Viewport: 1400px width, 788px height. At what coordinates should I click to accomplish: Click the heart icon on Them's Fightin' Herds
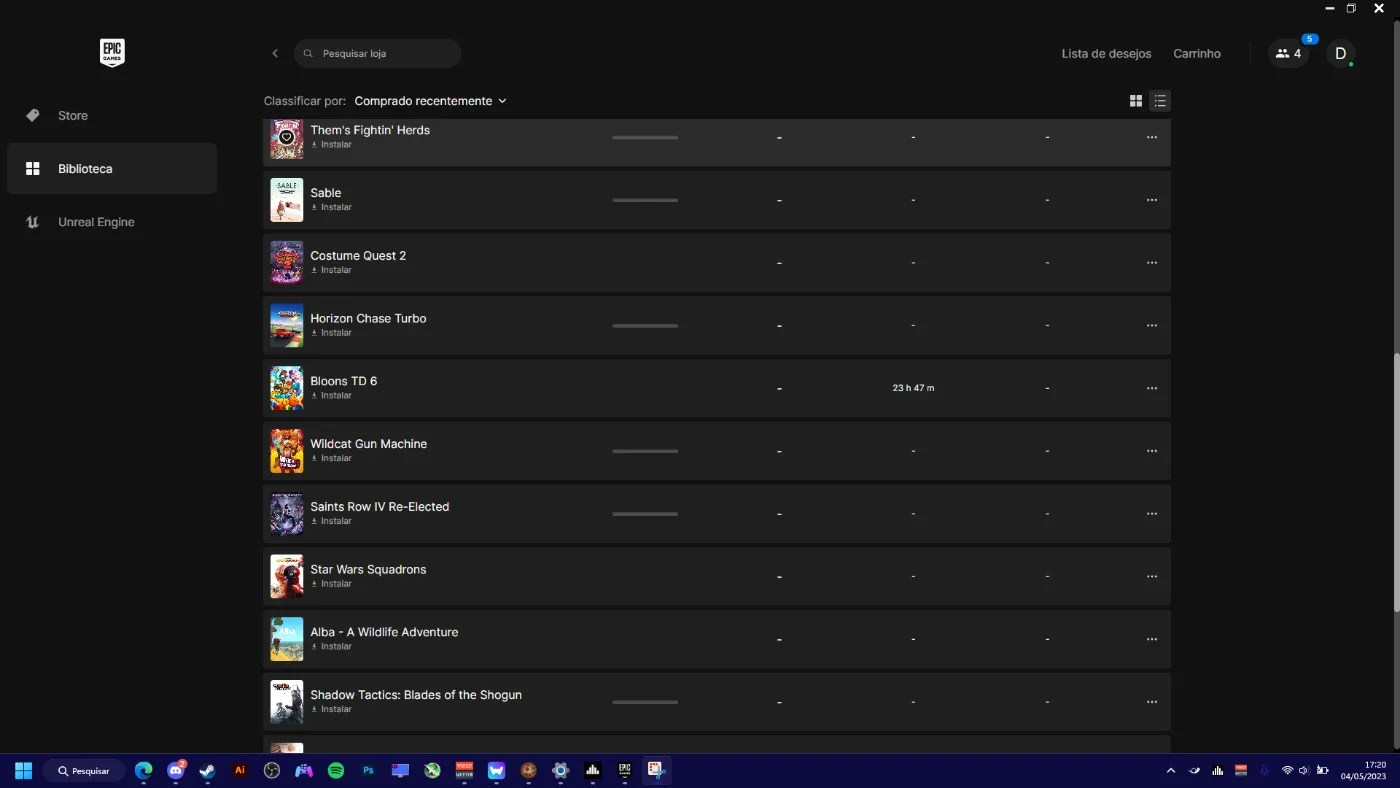pos(286,137)
